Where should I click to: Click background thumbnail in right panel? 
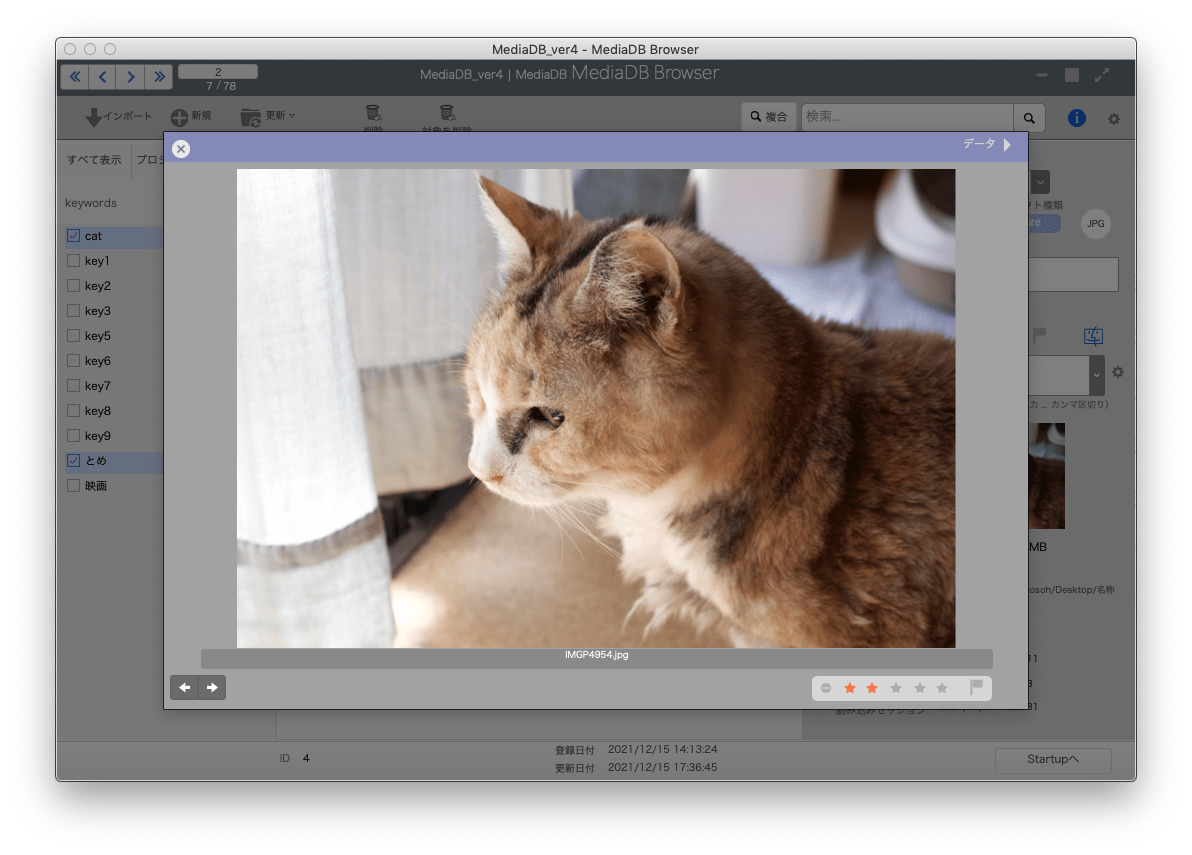(x=1047, y=476)
